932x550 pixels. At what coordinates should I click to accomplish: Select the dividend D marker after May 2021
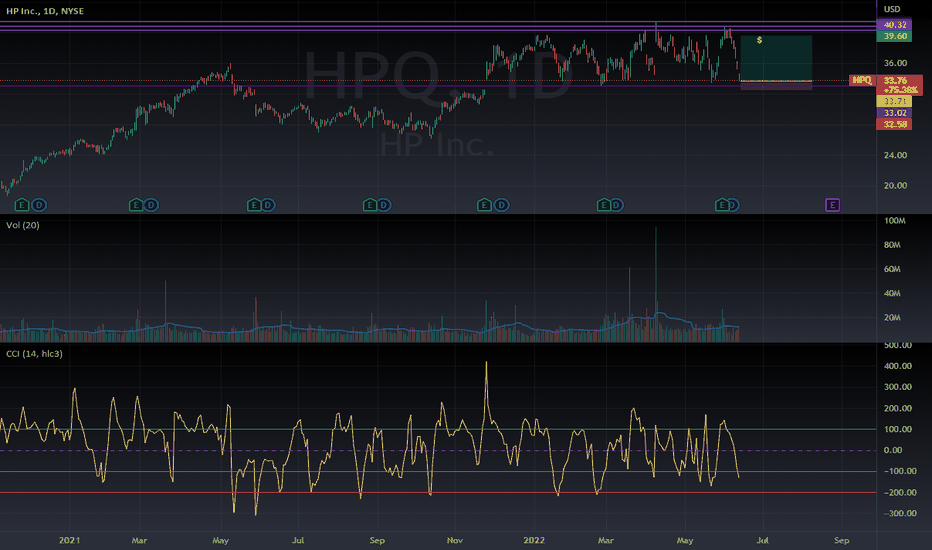pos(268,205)
